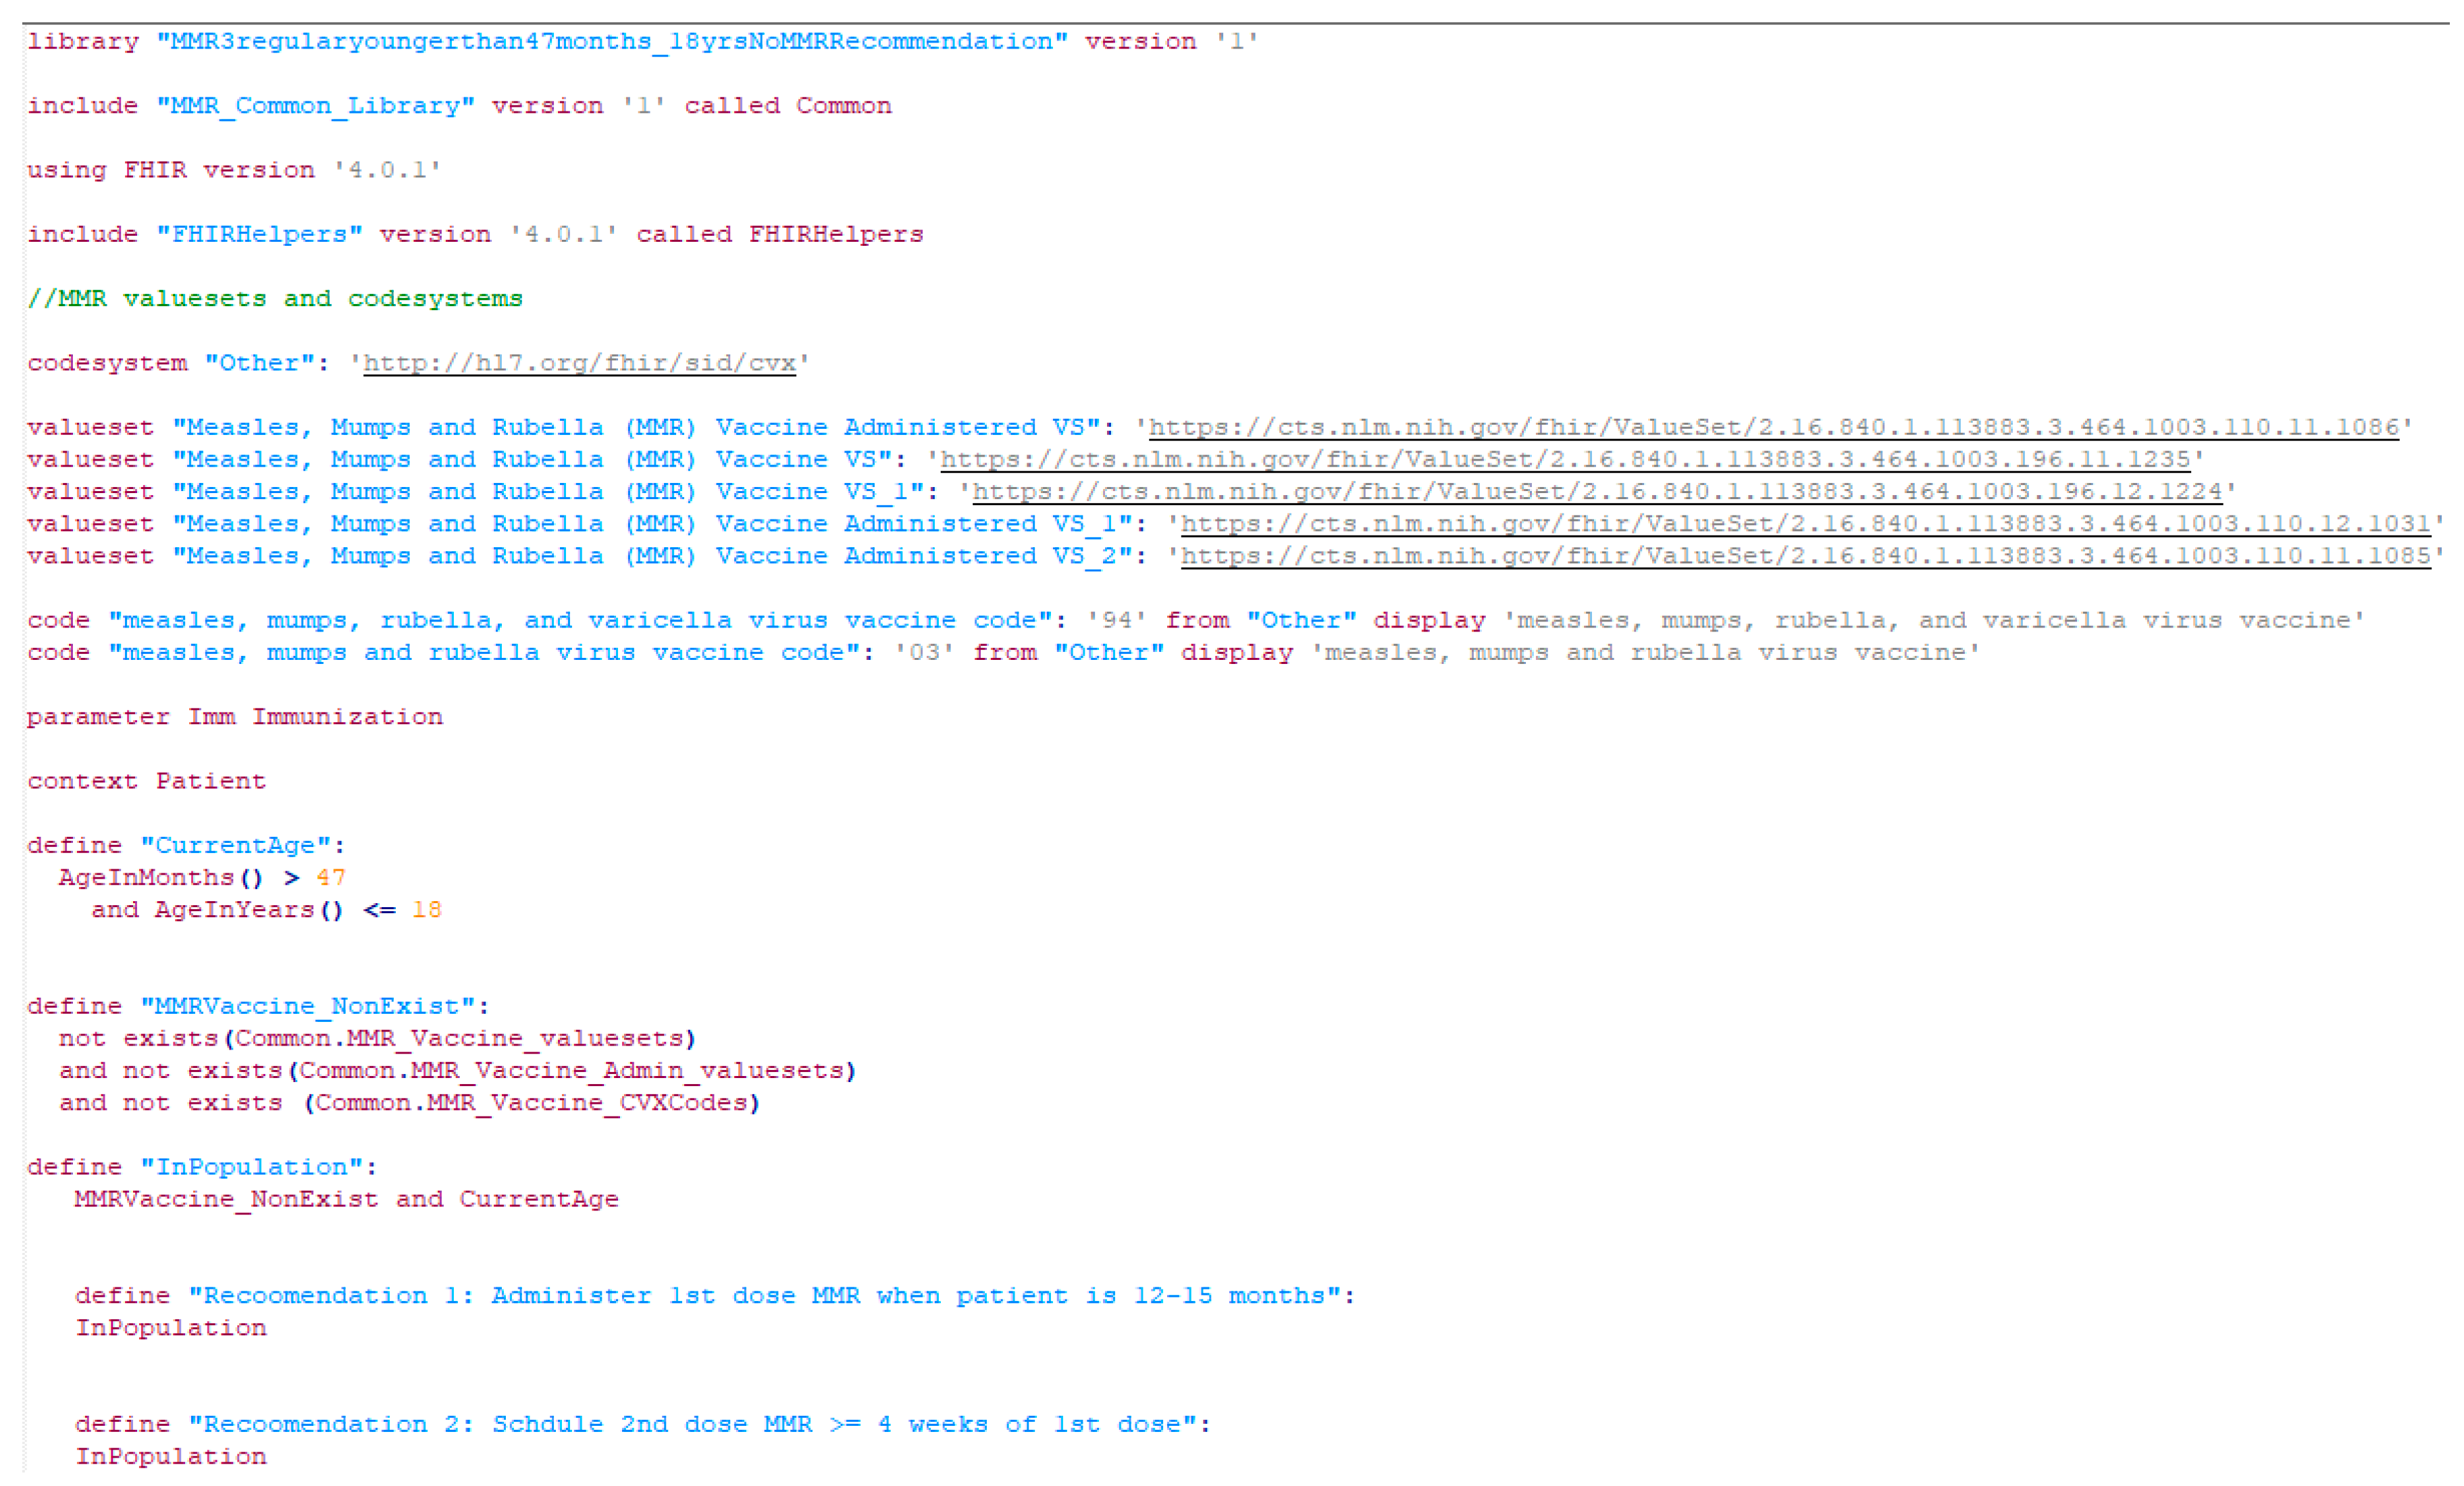Click the CVX code value '94'

(x=1116, y=620)
